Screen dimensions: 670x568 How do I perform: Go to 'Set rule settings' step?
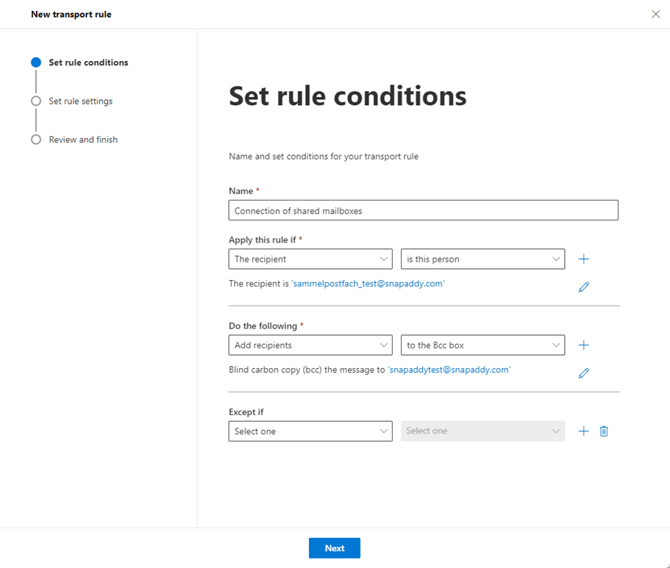(80, 101)
